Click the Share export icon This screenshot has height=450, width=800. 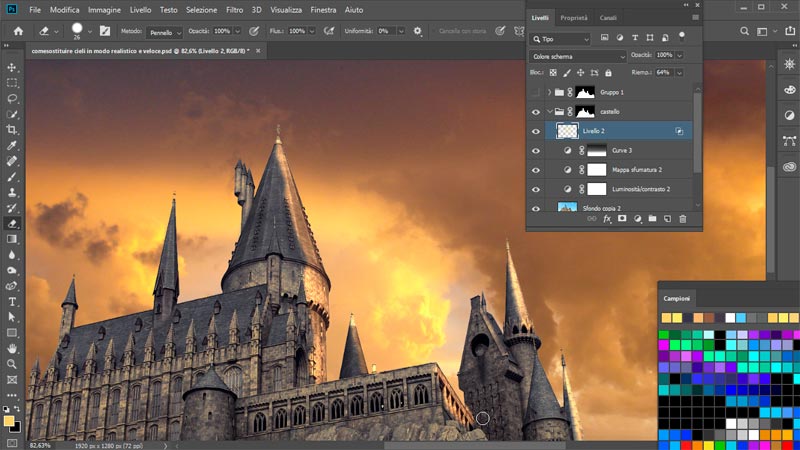coord(790,31)
